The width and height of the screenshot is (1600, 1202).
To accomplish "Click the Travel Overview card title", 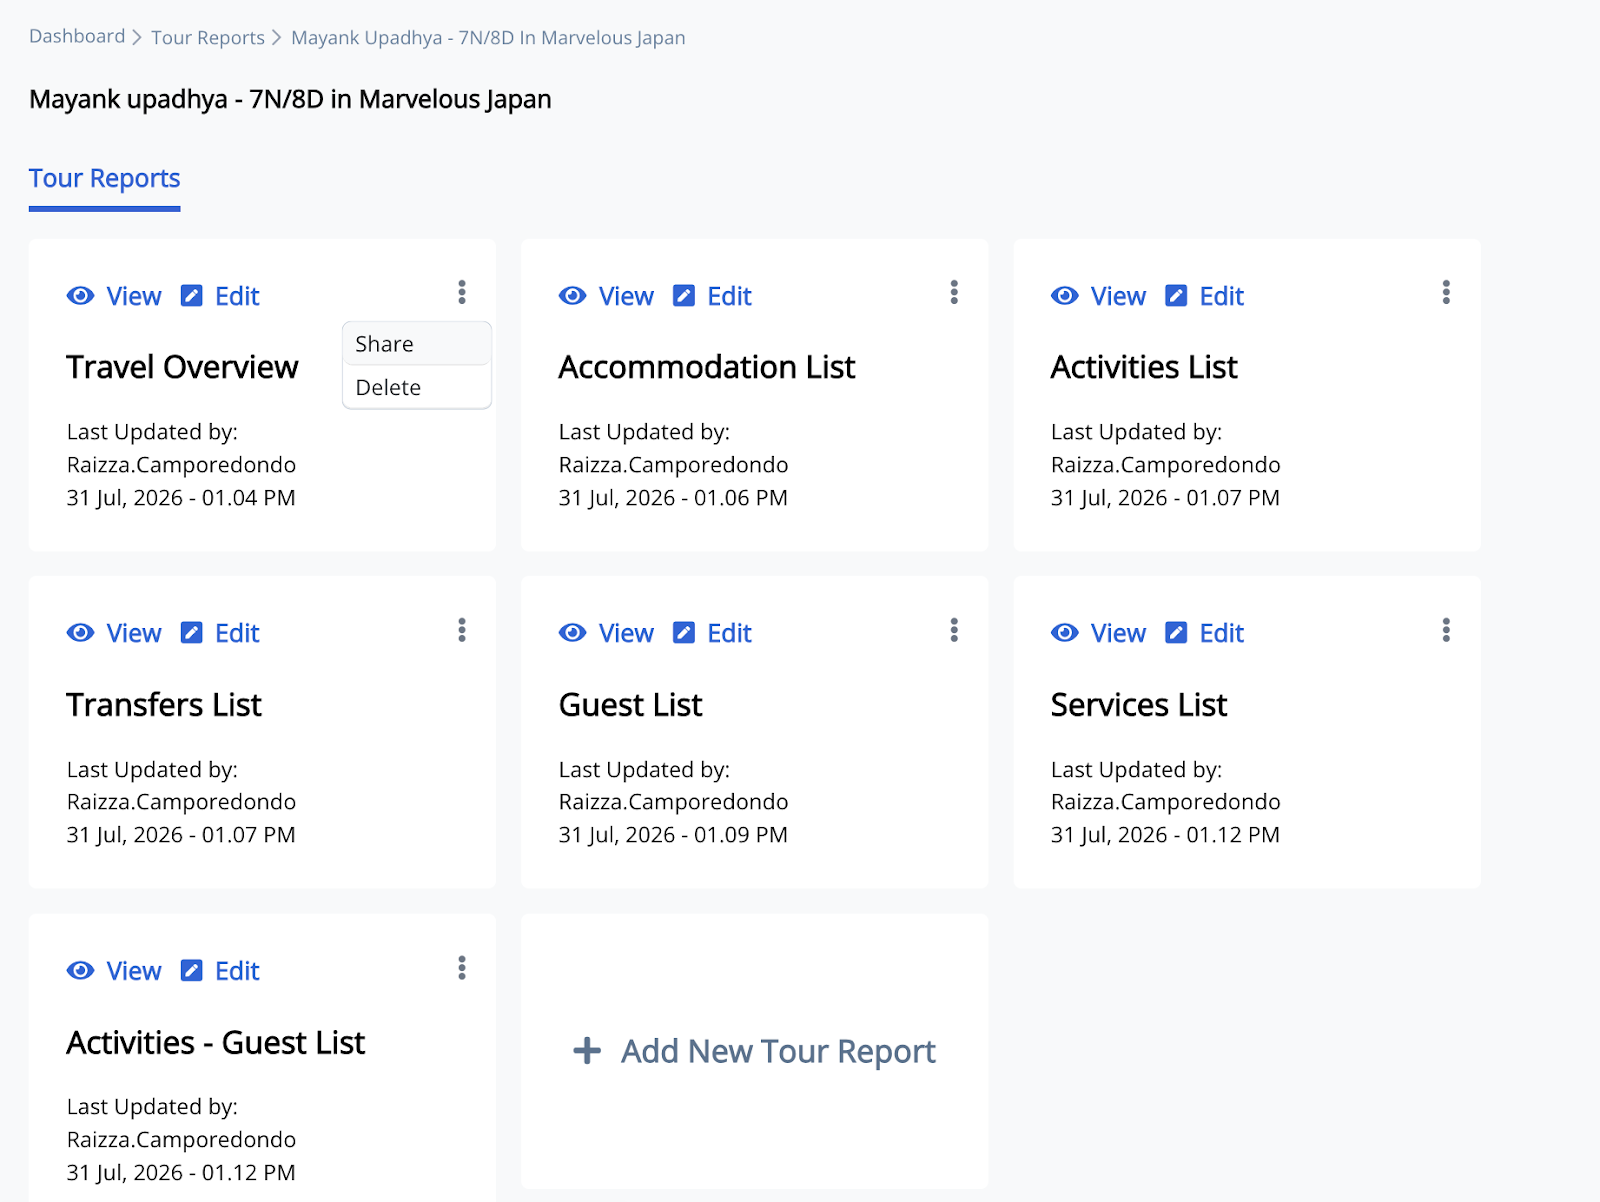I will click(x=182, y=367).
